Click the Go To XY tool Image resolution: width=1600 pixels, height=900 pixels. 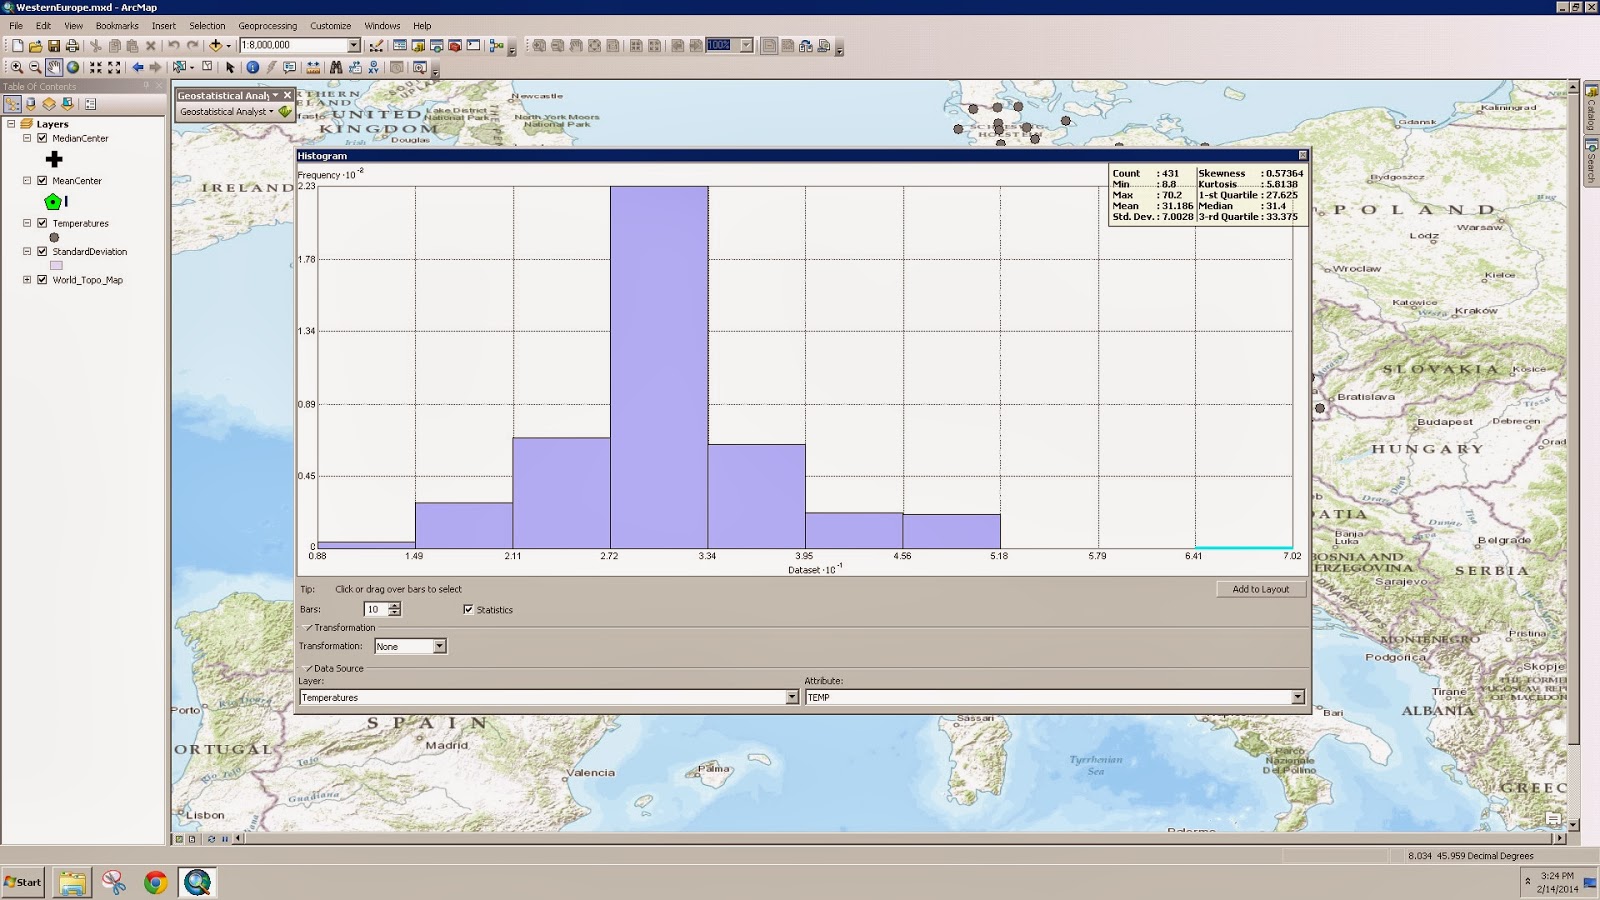(x=374, y=68)
